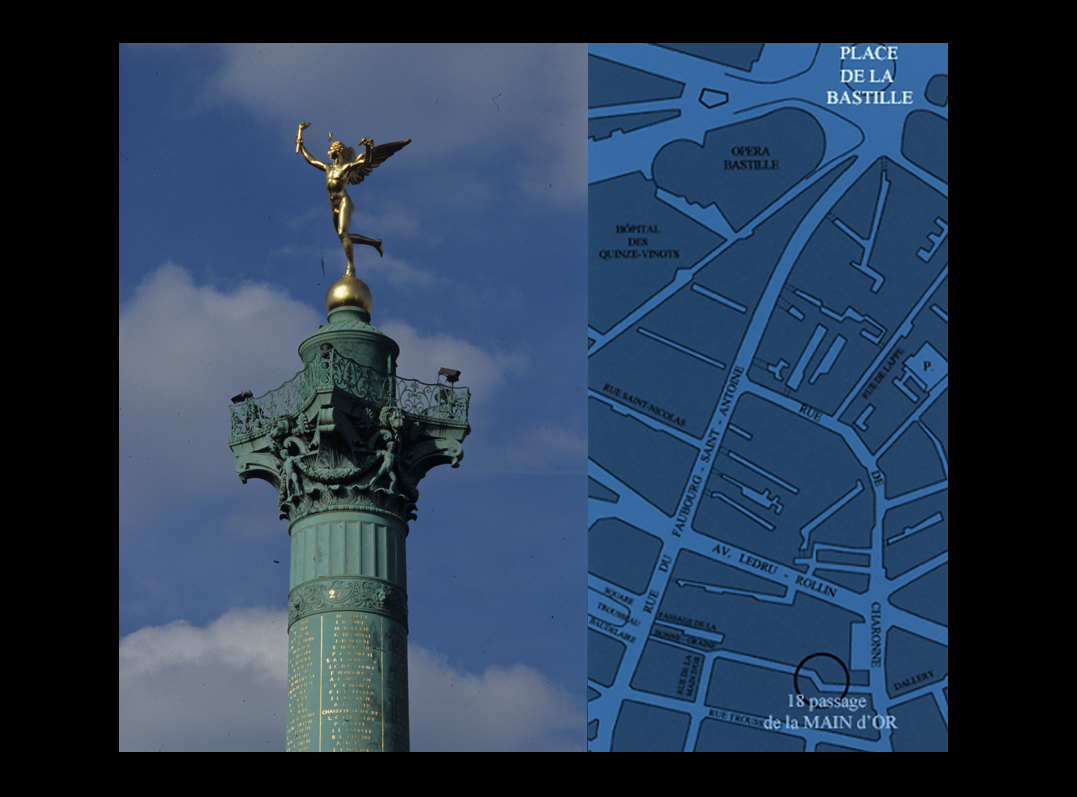Click the CHARONNE street label
The image size is (1077, 797).
[875, 634]
